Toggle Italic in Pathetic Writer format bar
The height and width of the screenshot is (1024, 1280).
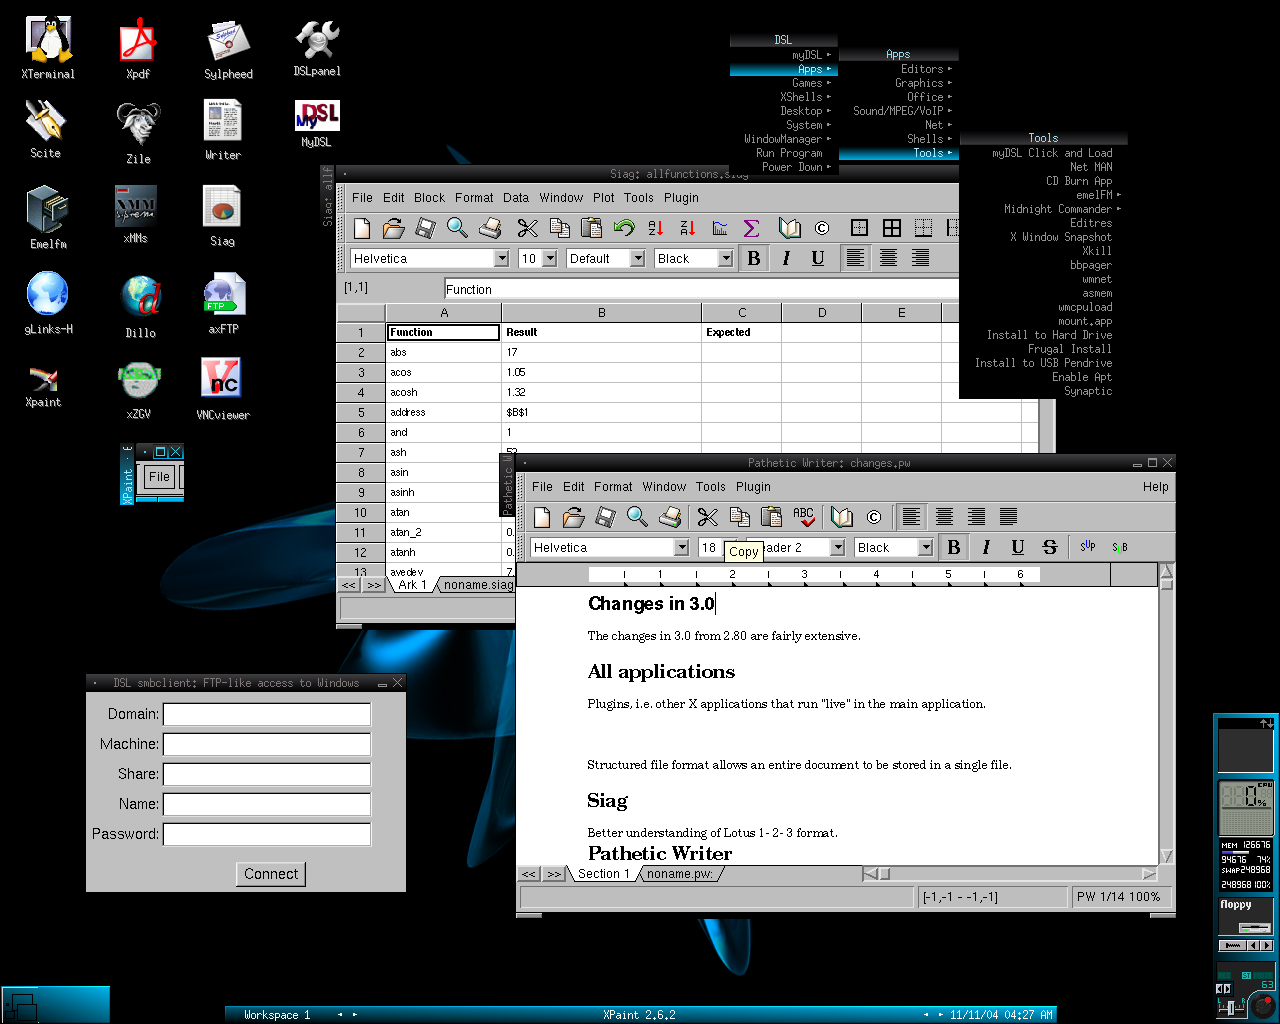coord(986,547)
